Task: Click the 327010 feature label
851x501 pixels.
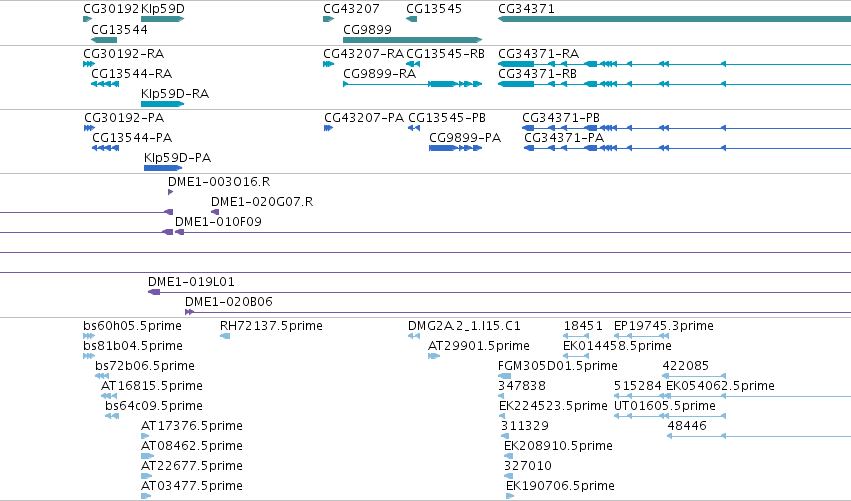Action: [x=528, y=466]
